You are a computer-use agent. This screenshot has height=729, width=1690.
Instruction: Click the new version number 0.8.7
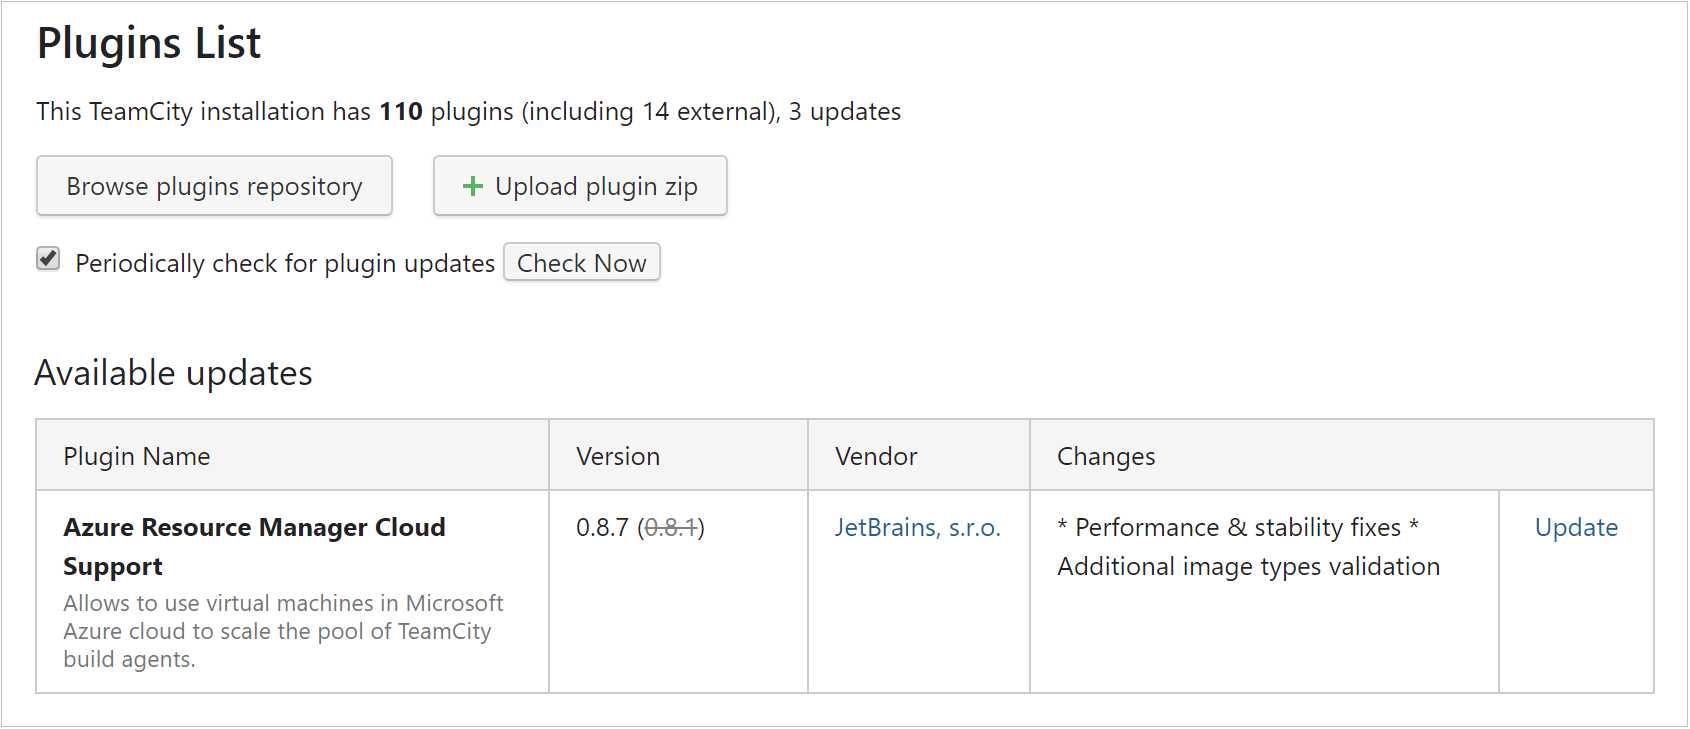pyautogui.click(x=602, y=527)
